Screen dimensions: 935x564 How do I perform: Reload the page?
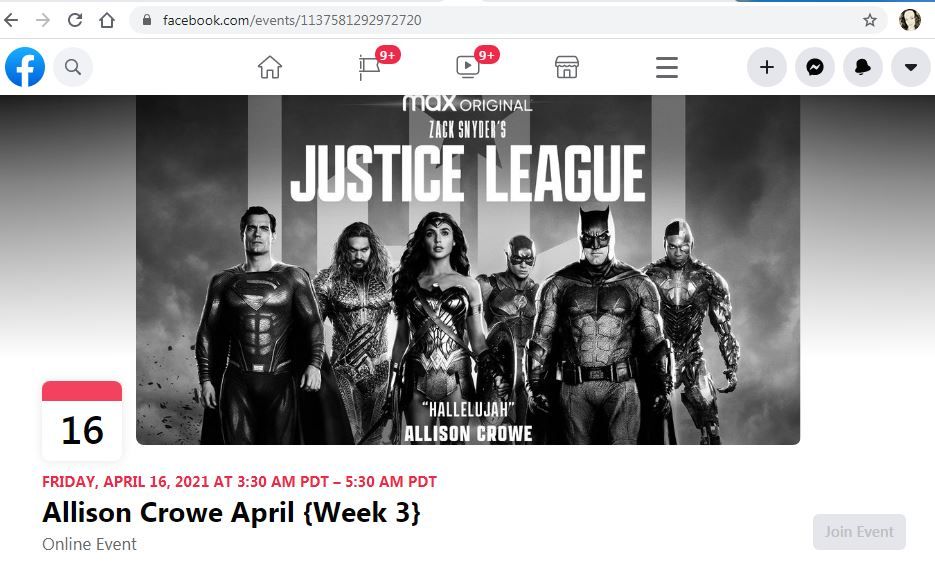click(75, 20)
